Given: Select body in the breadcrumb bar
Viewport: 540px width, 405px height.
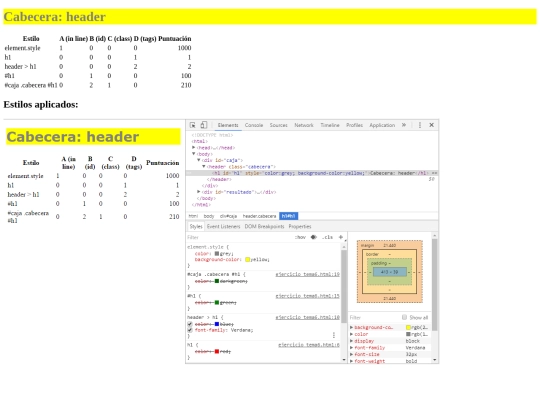Looking at the screenshot, I should [x=209, y=216].
